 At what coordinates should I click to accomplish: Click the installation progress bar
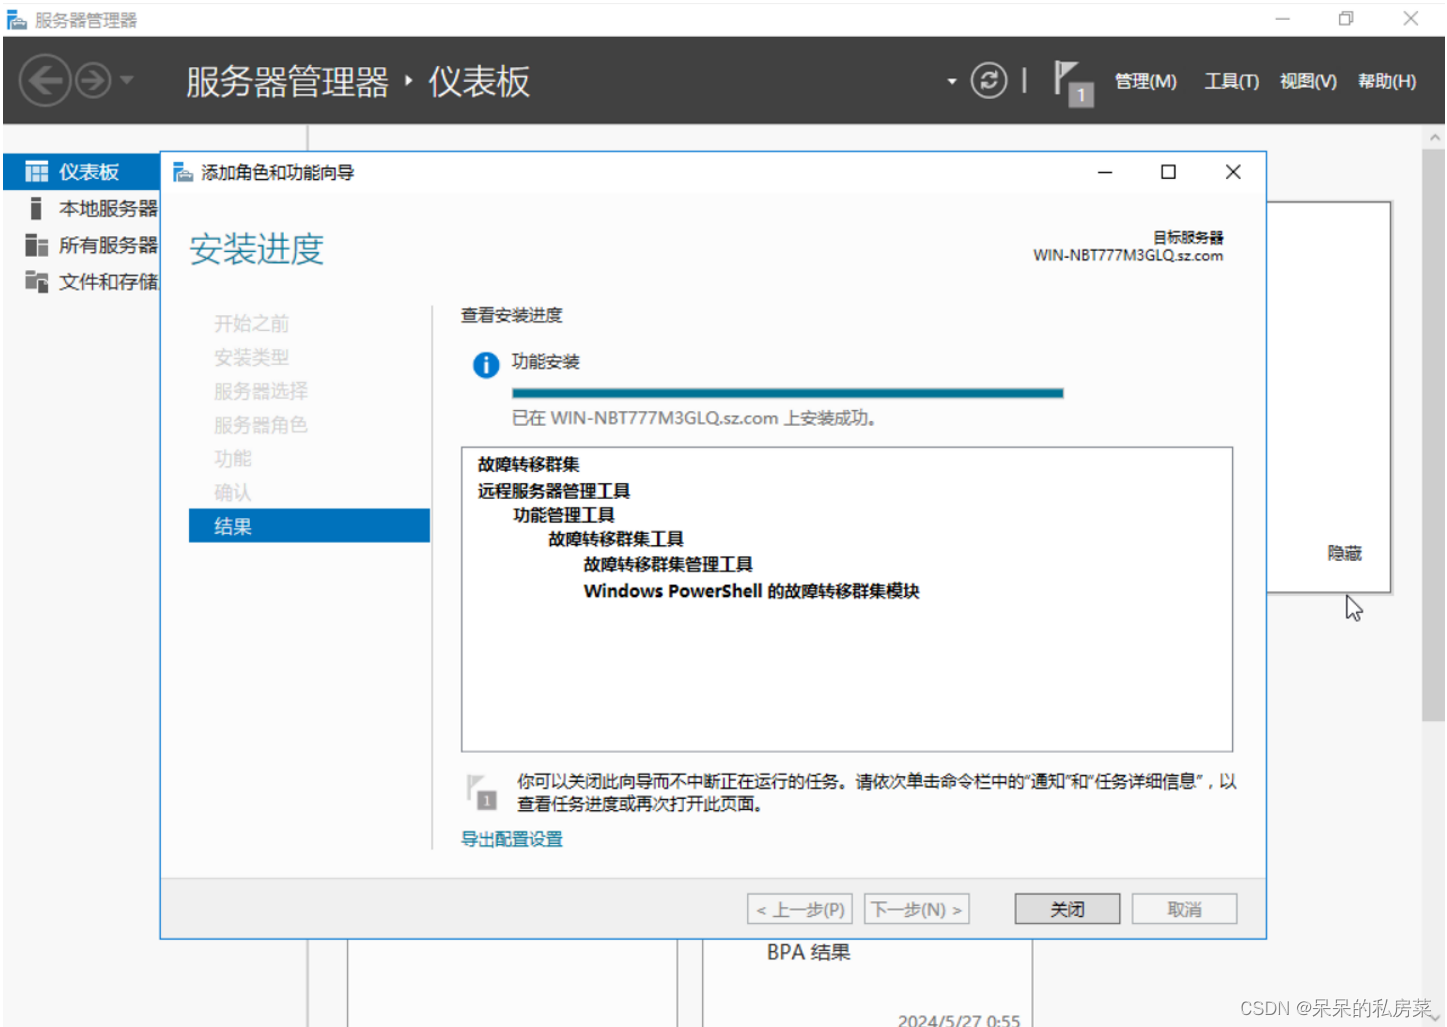point(787,393)
